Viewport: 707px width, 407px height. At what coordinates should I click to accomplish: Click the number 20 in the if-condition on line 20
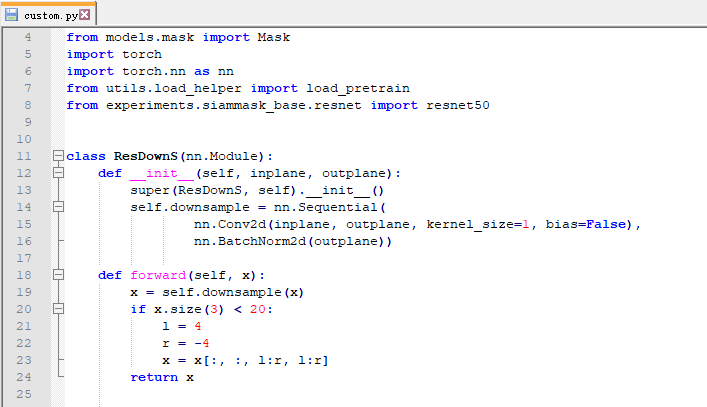[x=258, y=310]
